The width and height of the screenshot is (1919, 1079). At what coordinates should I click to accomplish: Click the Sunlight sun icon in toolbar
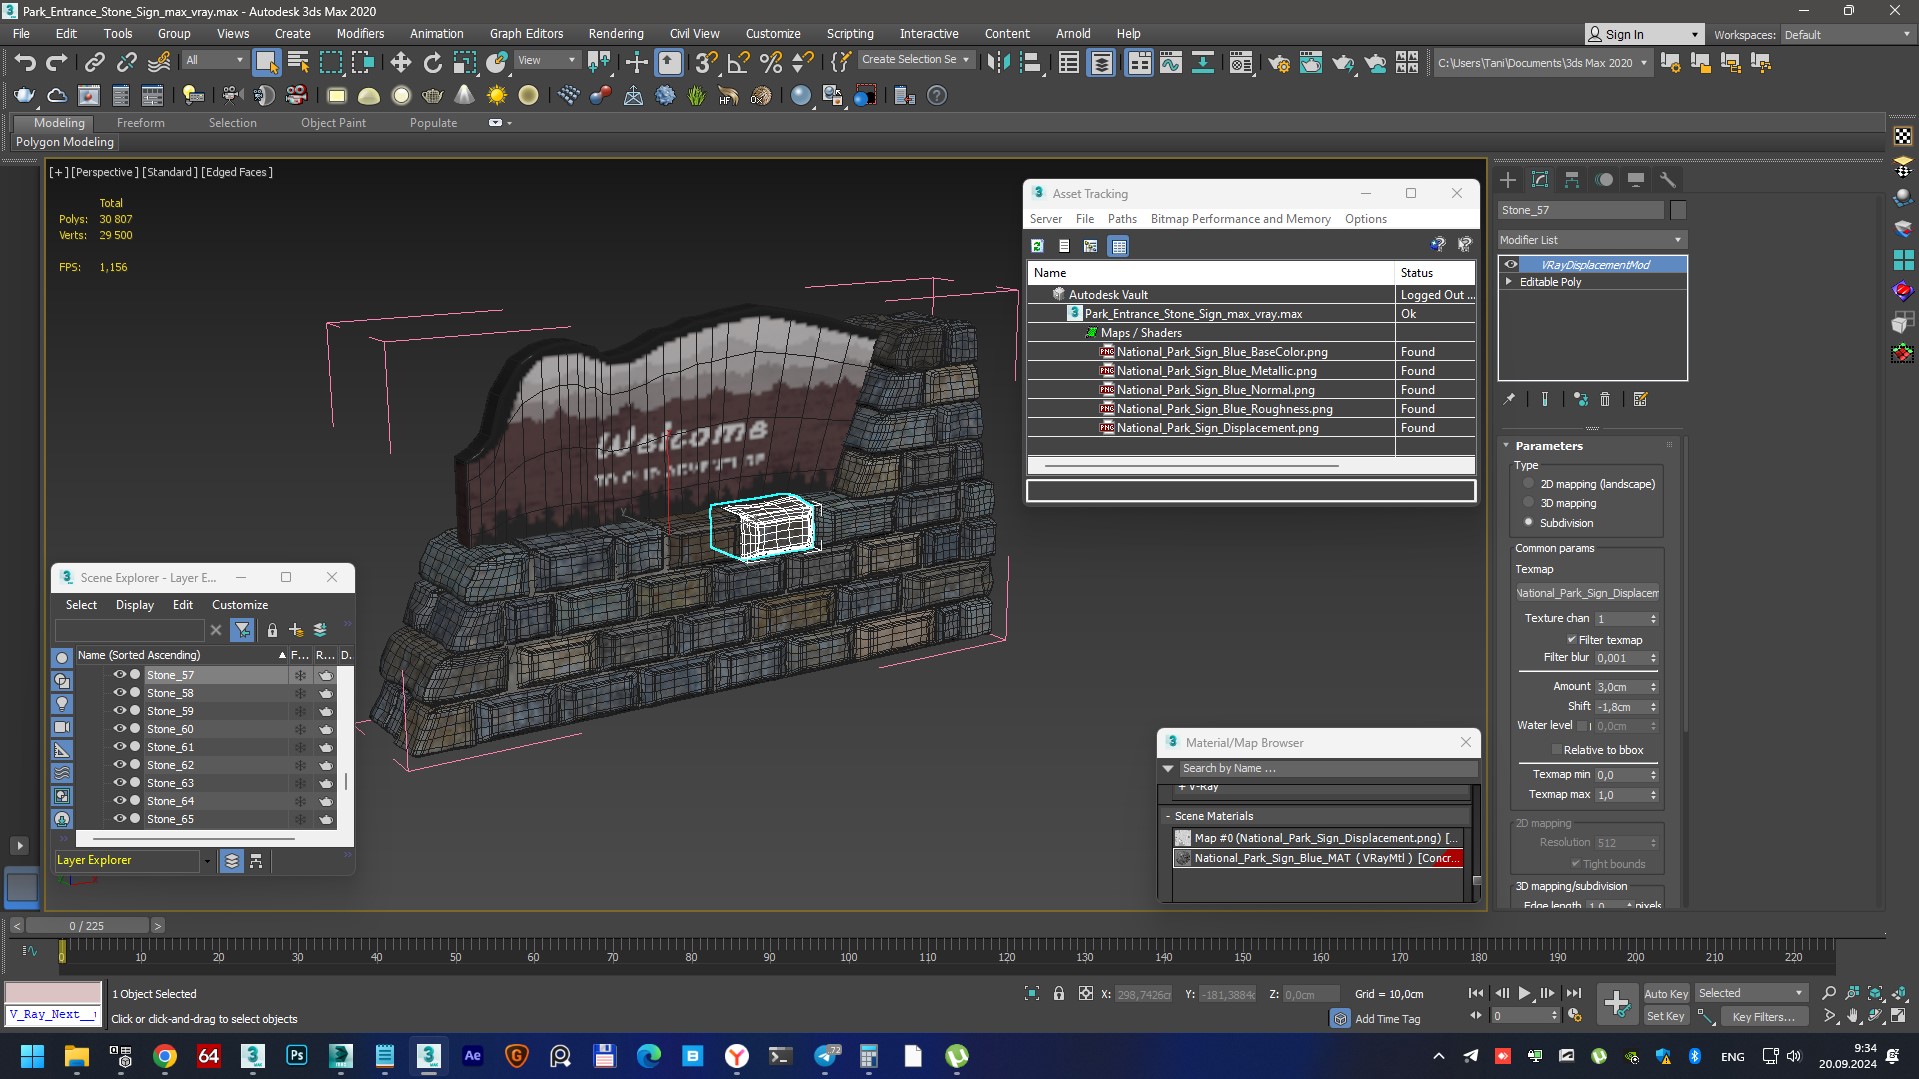coord(496,96)
